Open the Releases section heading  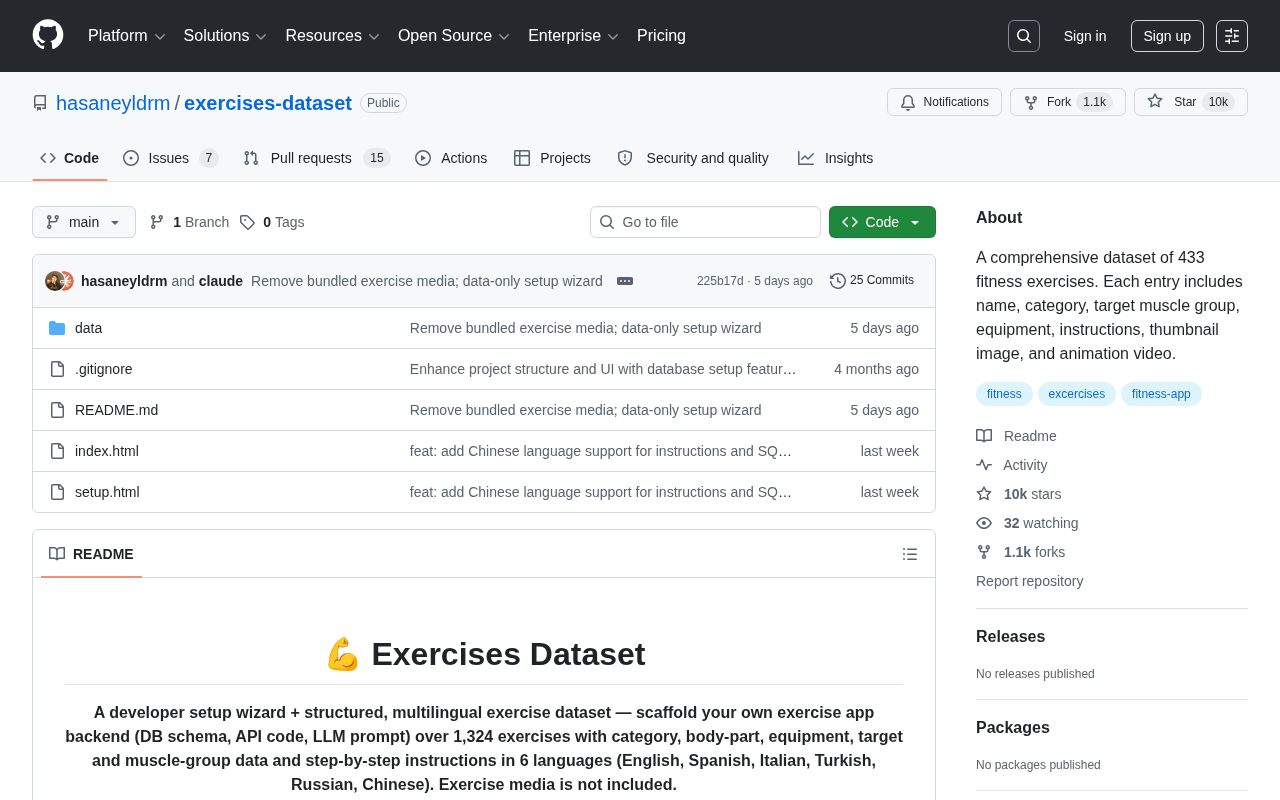[x=1010, y=637]
